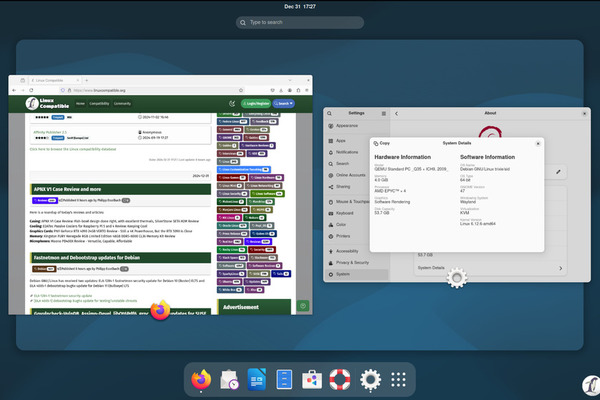The width and height of the screenshot is (600, 400).
Task: Click the Firefox badge under the browser window
Action: pos(160,310)
